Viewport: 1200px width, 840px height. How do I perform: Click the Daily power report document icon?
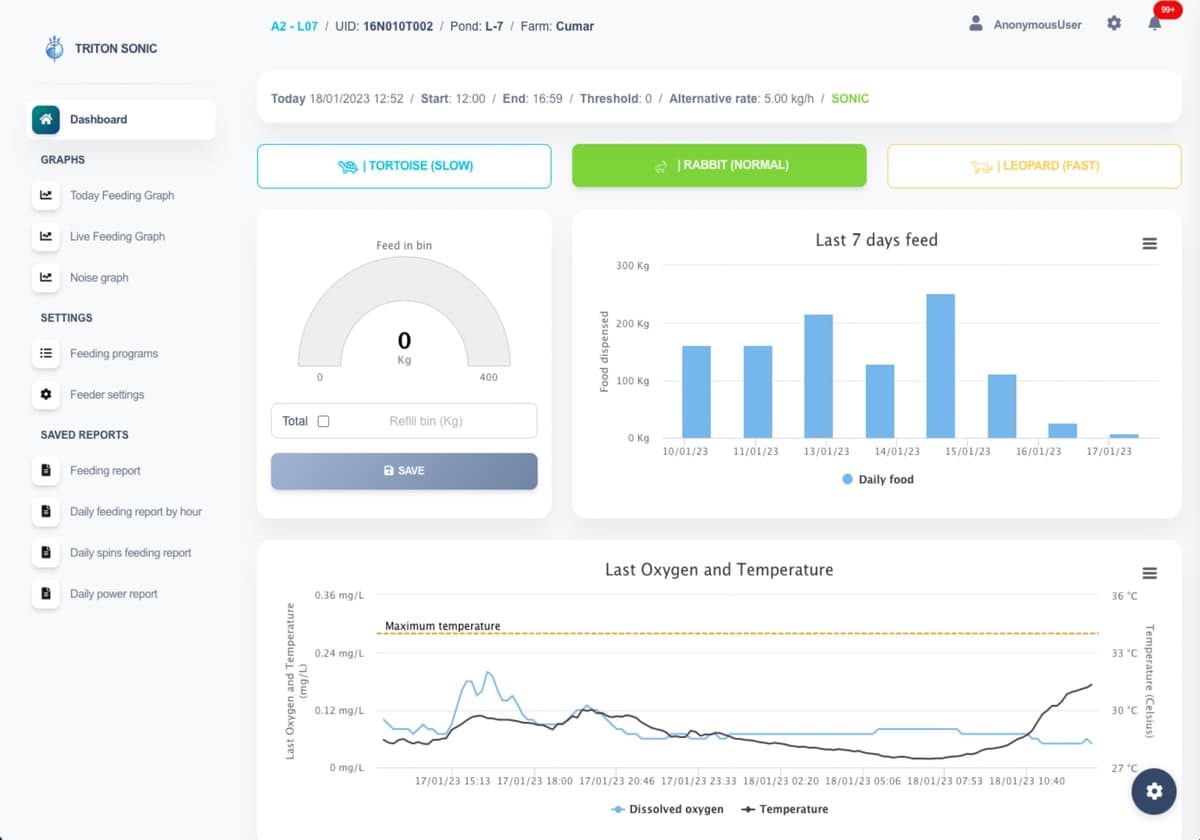point(46,593)
